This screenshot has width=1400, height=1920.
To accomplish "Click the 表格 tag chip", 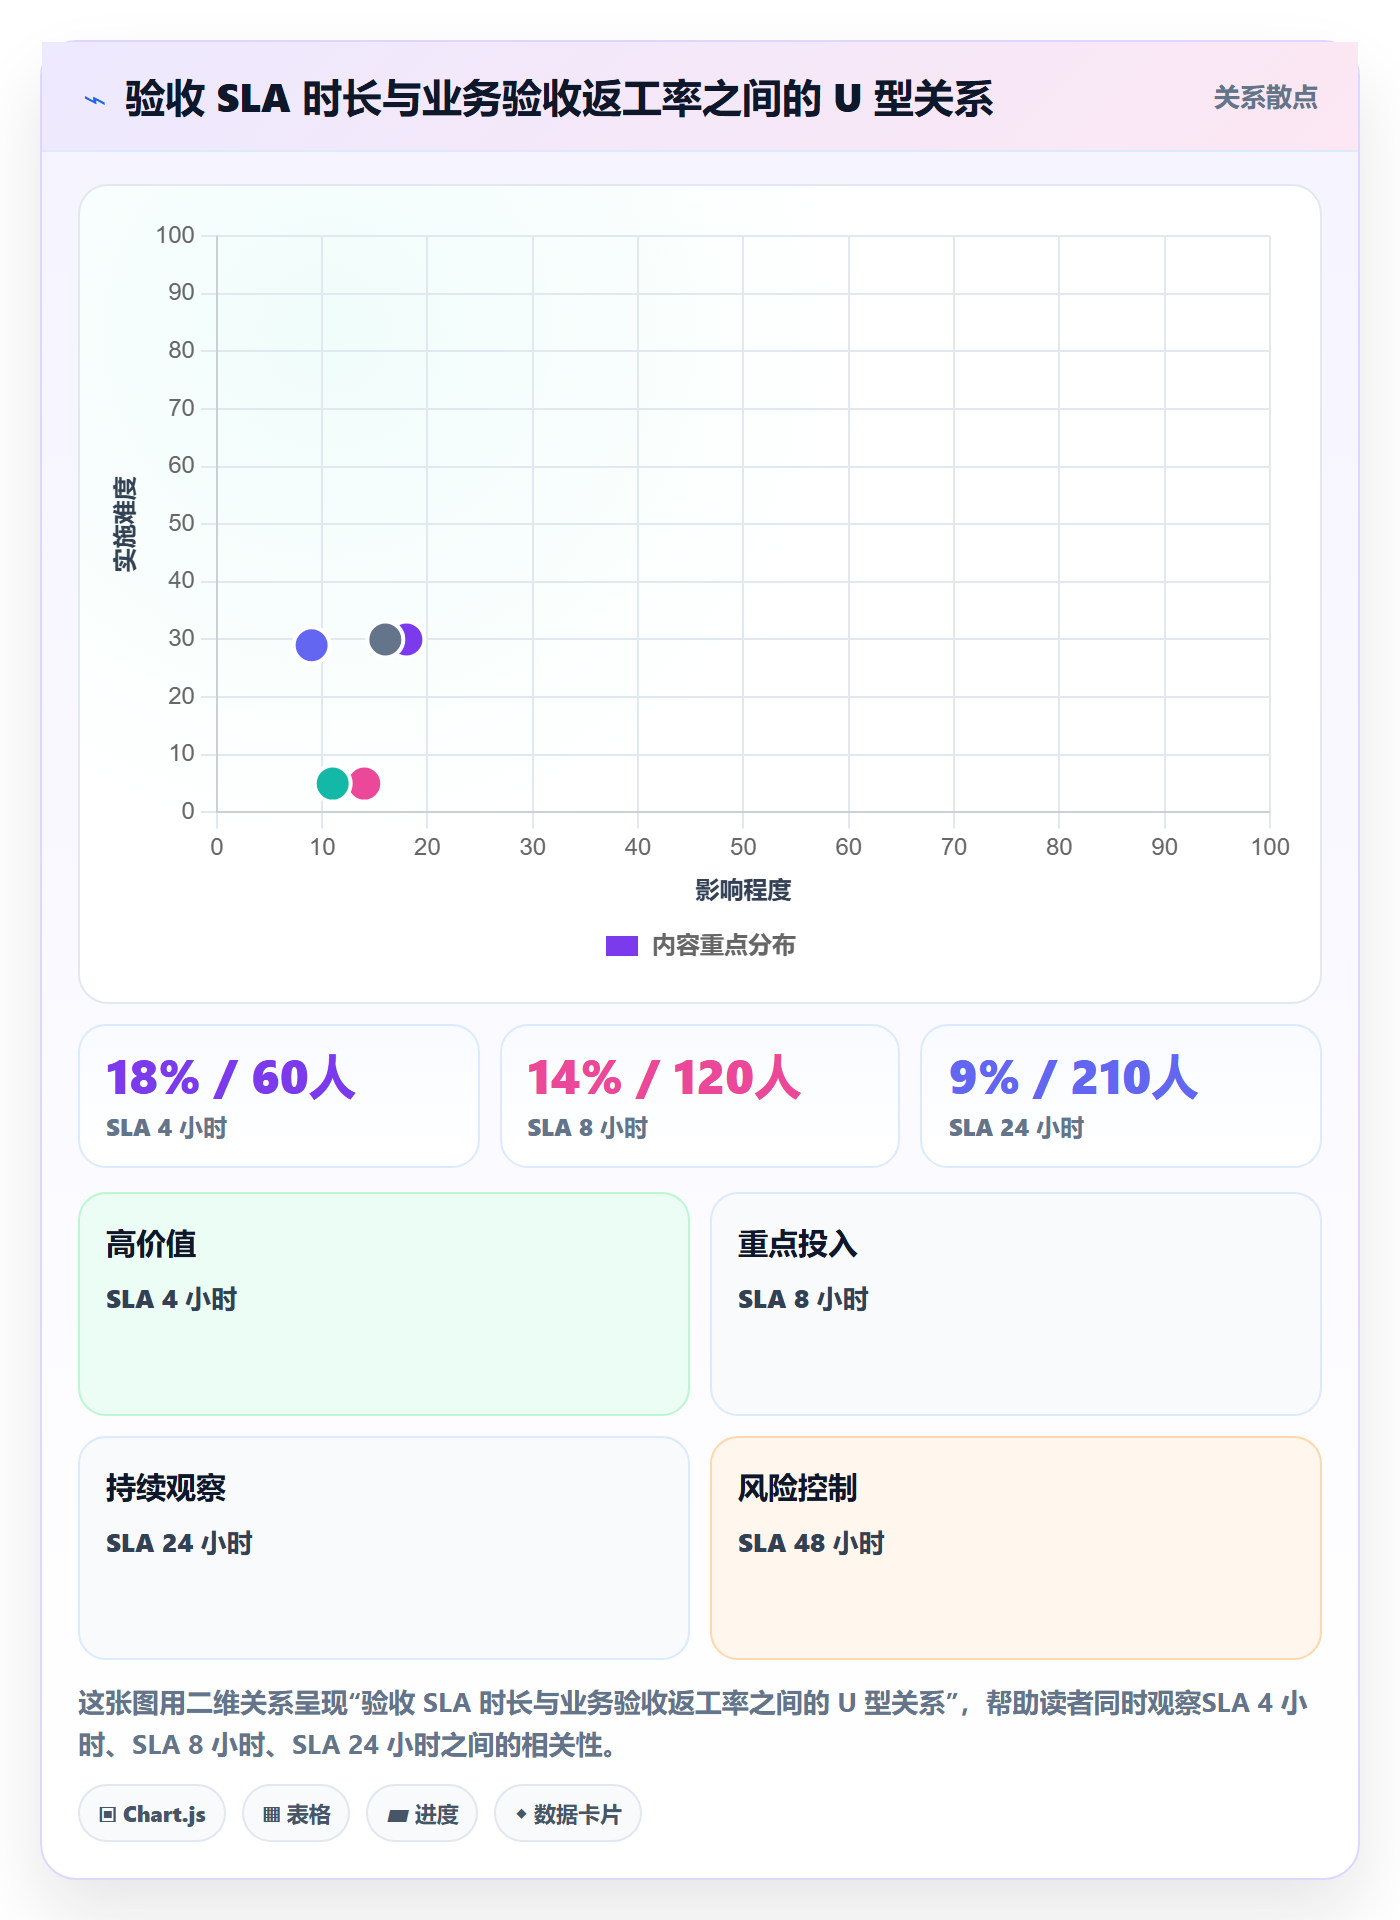I will (x=296, y=1814).
